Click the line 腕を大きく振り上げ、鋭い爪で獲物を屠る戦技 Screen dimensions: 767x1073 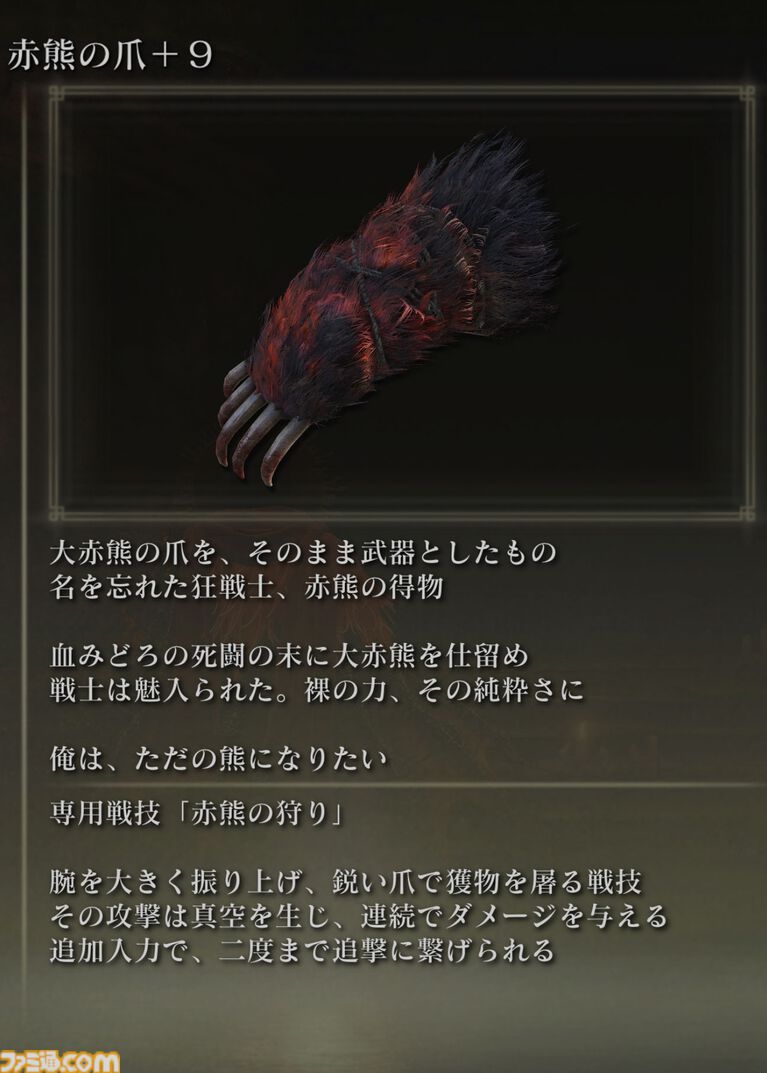346,883
